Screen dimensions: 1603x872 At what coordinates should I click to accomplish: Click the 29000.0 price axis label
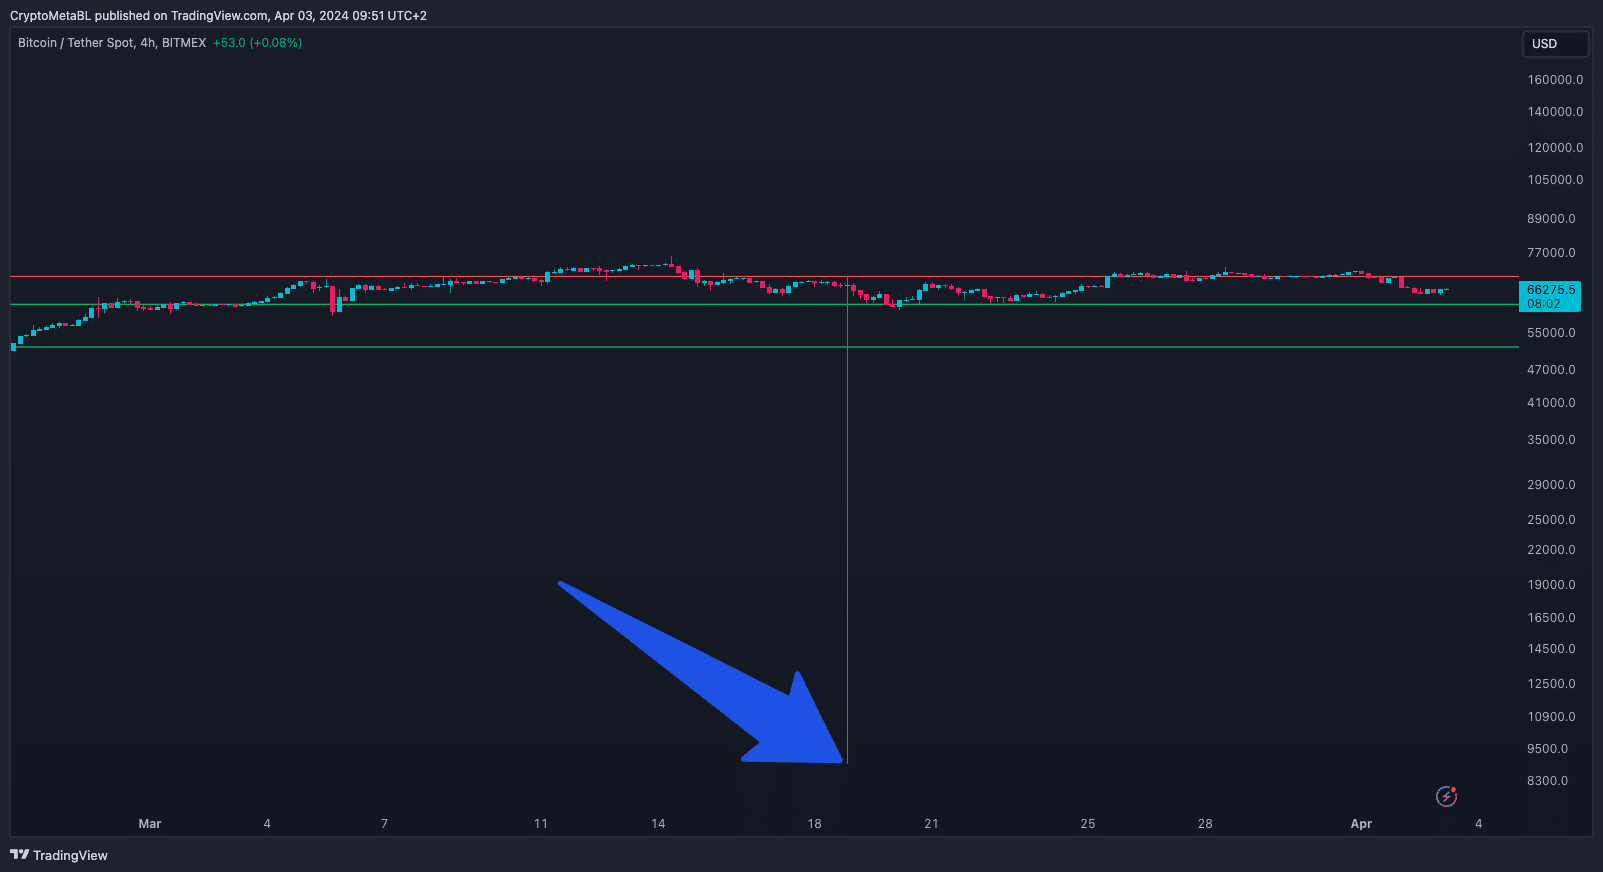1551,485
